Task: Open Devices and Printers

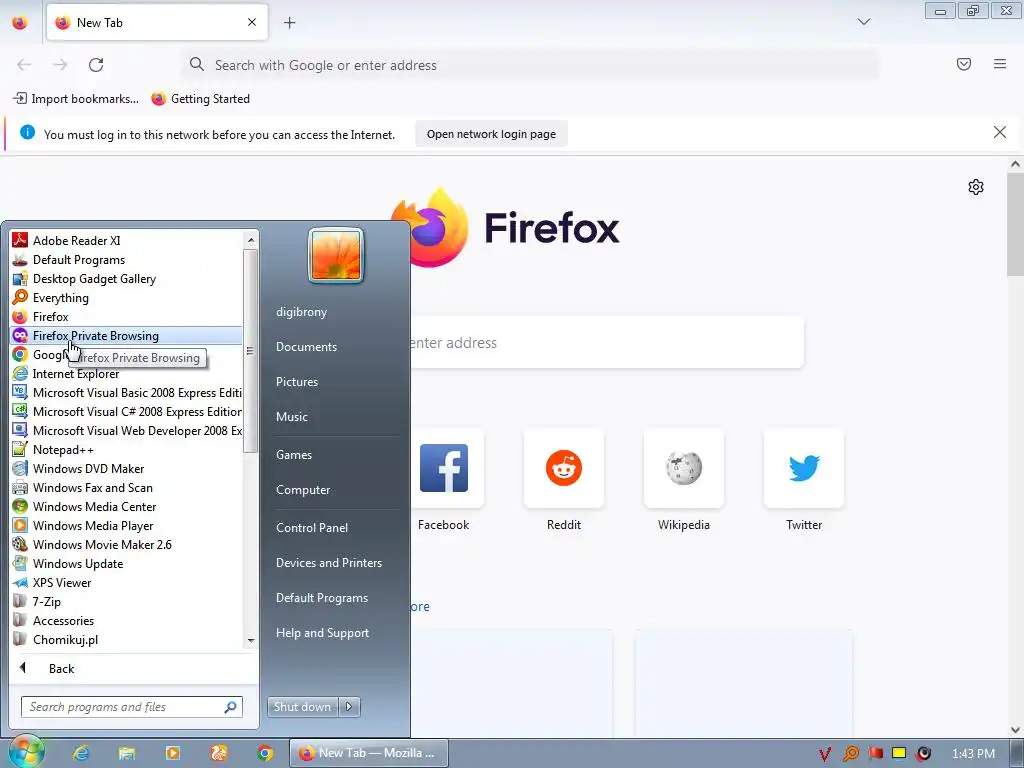Action: tap(328, 562)
